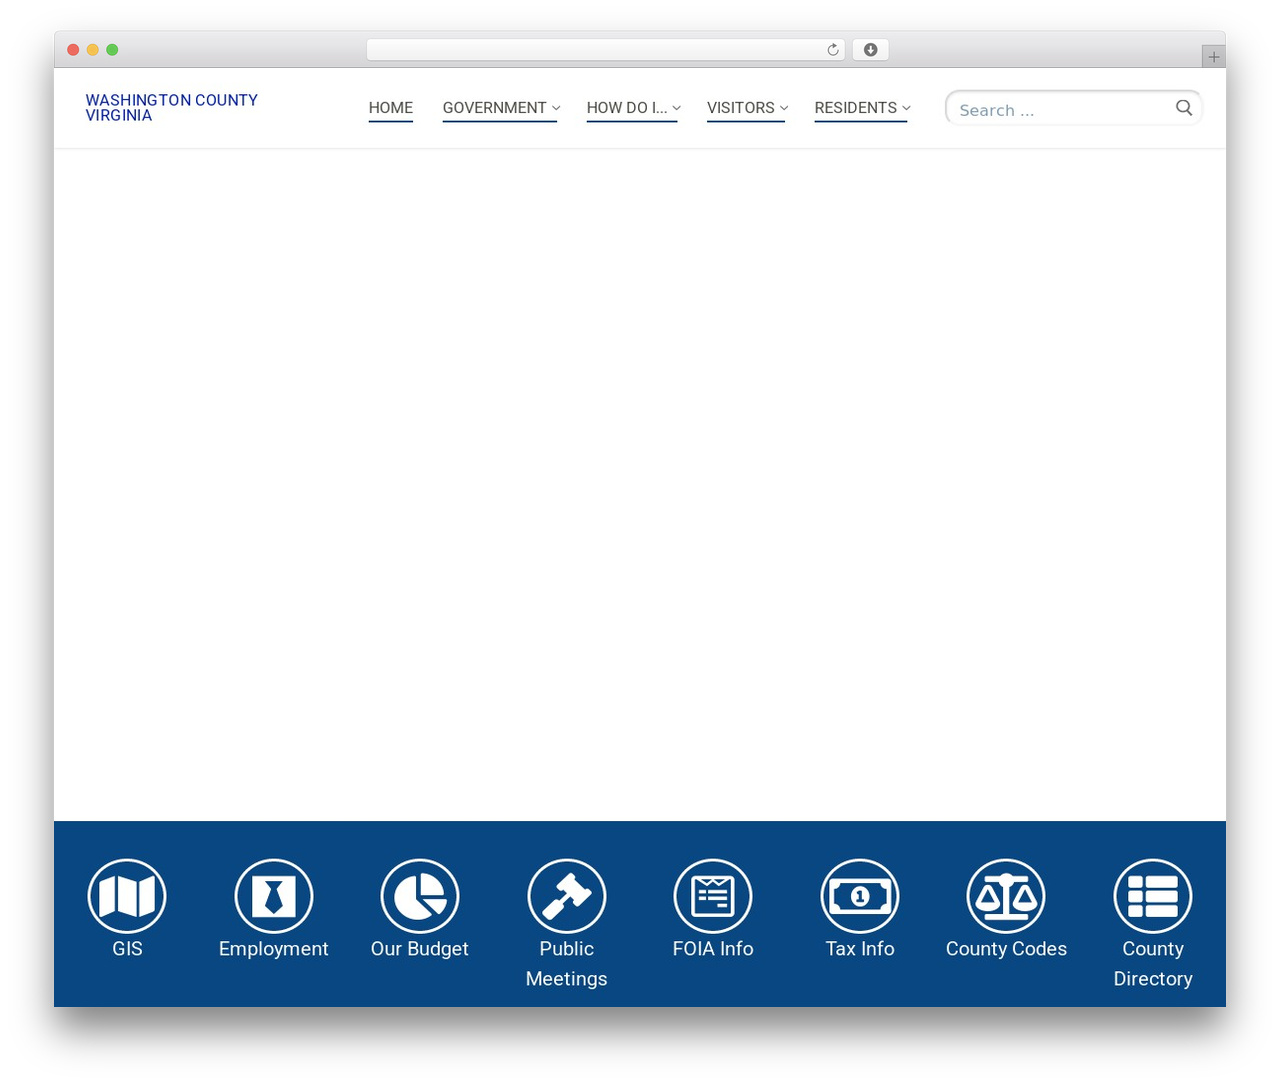Click the Tax Info money icon
This screenshot has width=1280, height=1084.
click(860, 896)
